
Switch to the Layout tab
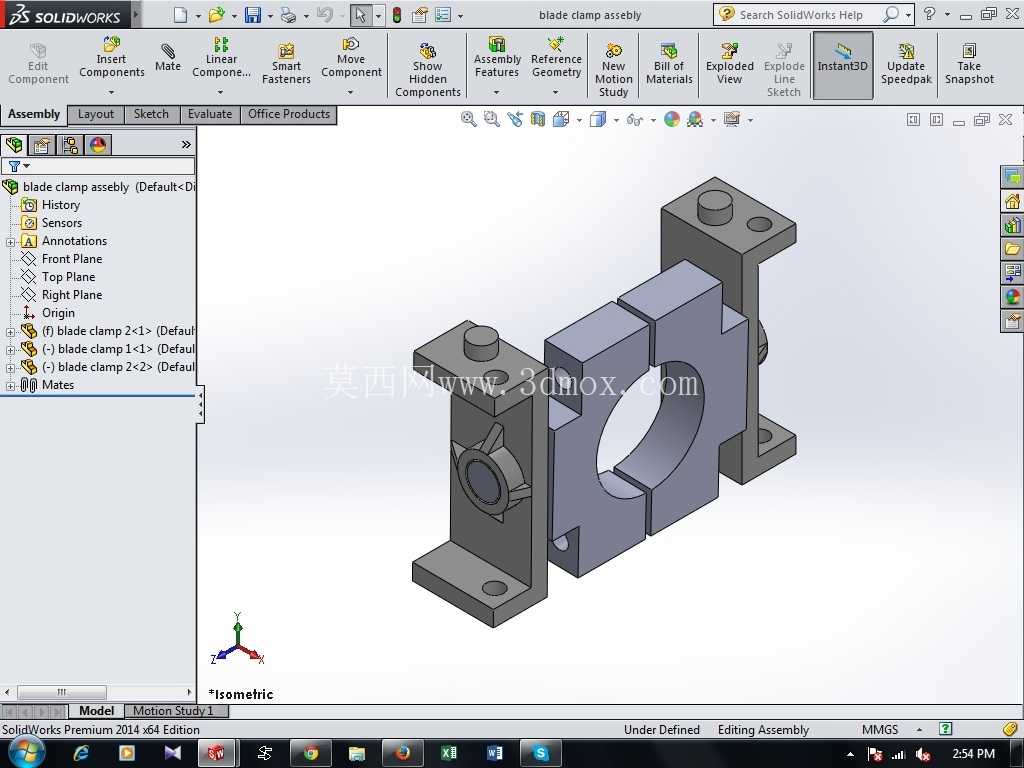pyautogui.click(x=96, y=114)
